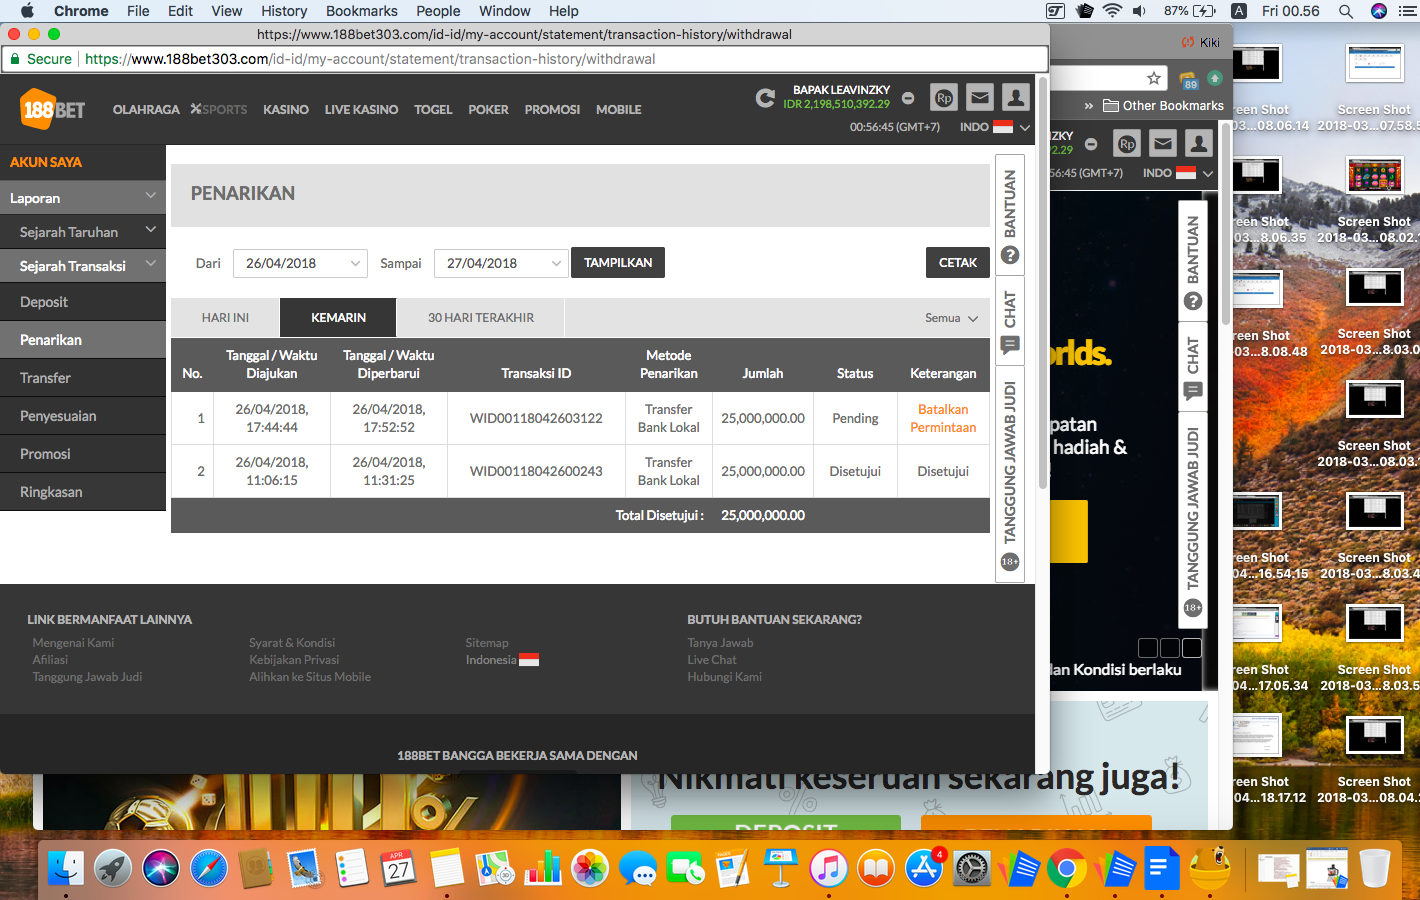Image resolution: width=1420 pixels, height=900 pixels.
Task: Click transaction ID WID00118042600243
Action: pos(536,471)
